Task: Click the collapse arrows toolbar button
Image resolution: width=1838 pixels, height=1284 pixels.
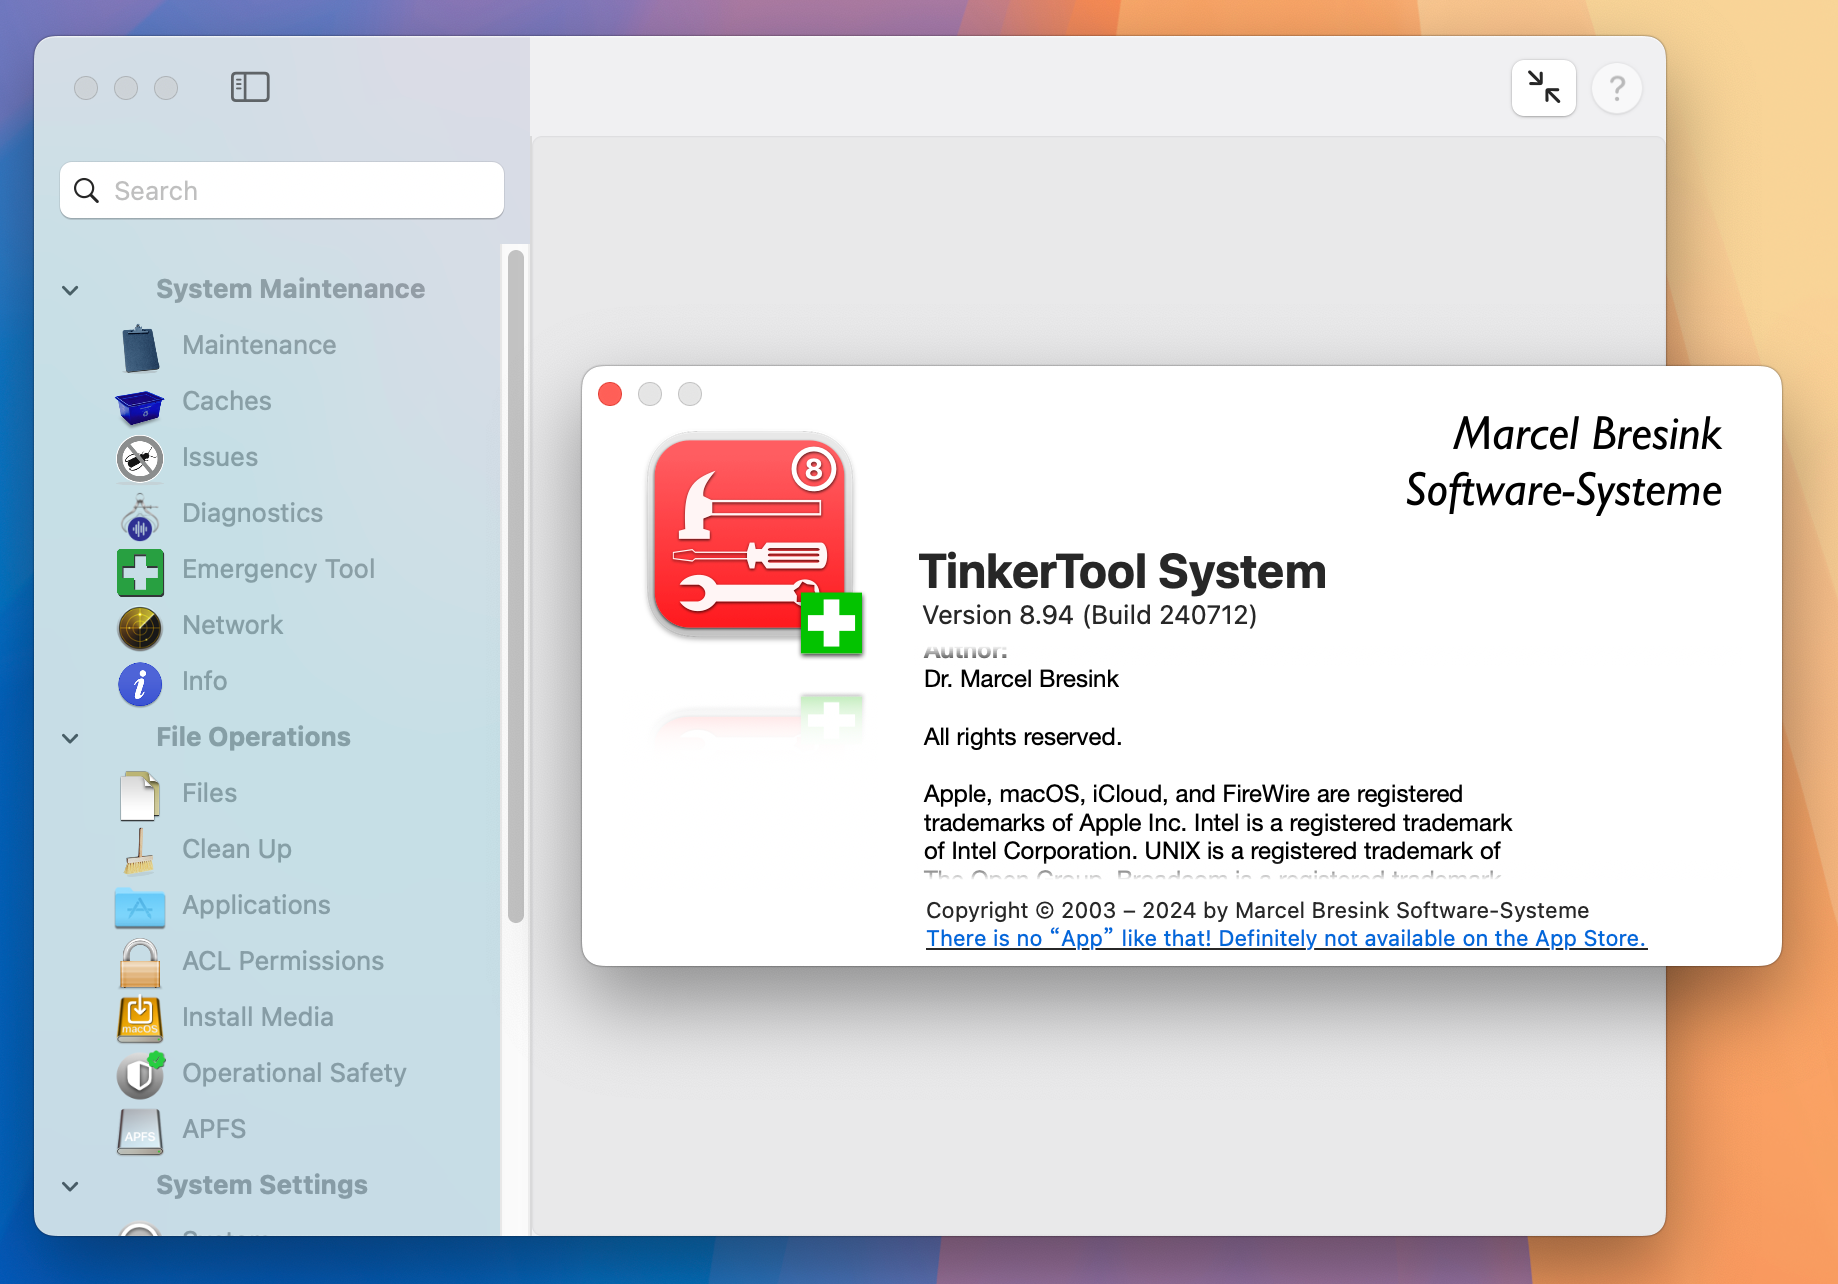Action: pos(1543,88)
